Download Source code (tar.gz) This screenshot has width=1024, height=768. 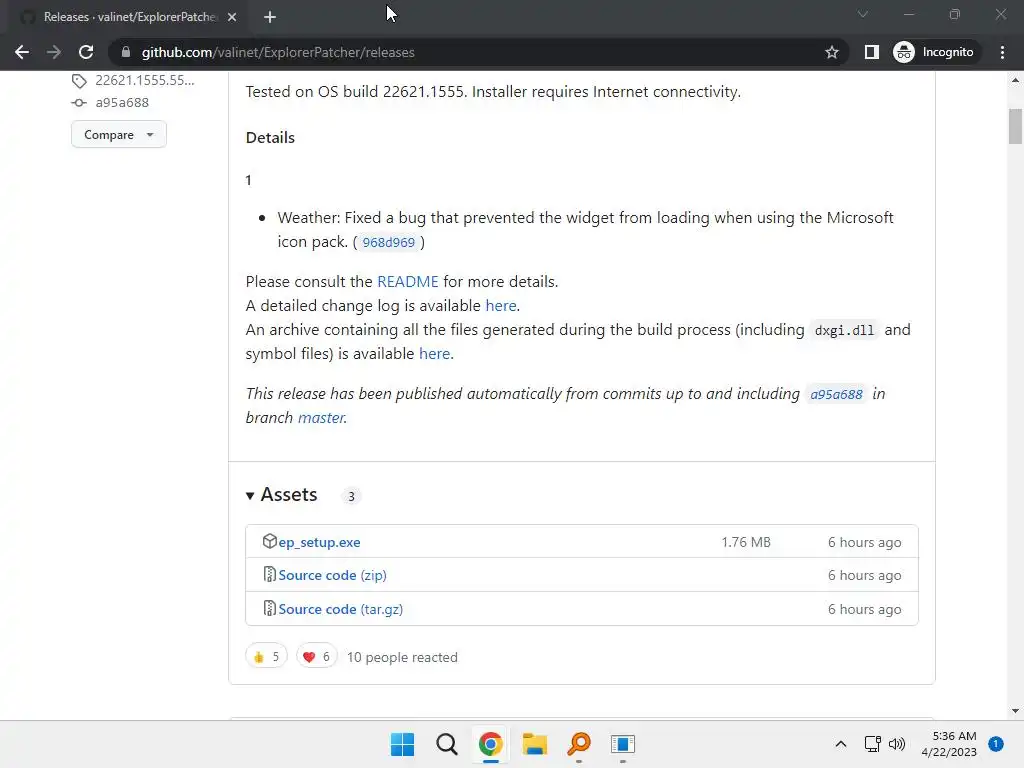click(340, 609)
